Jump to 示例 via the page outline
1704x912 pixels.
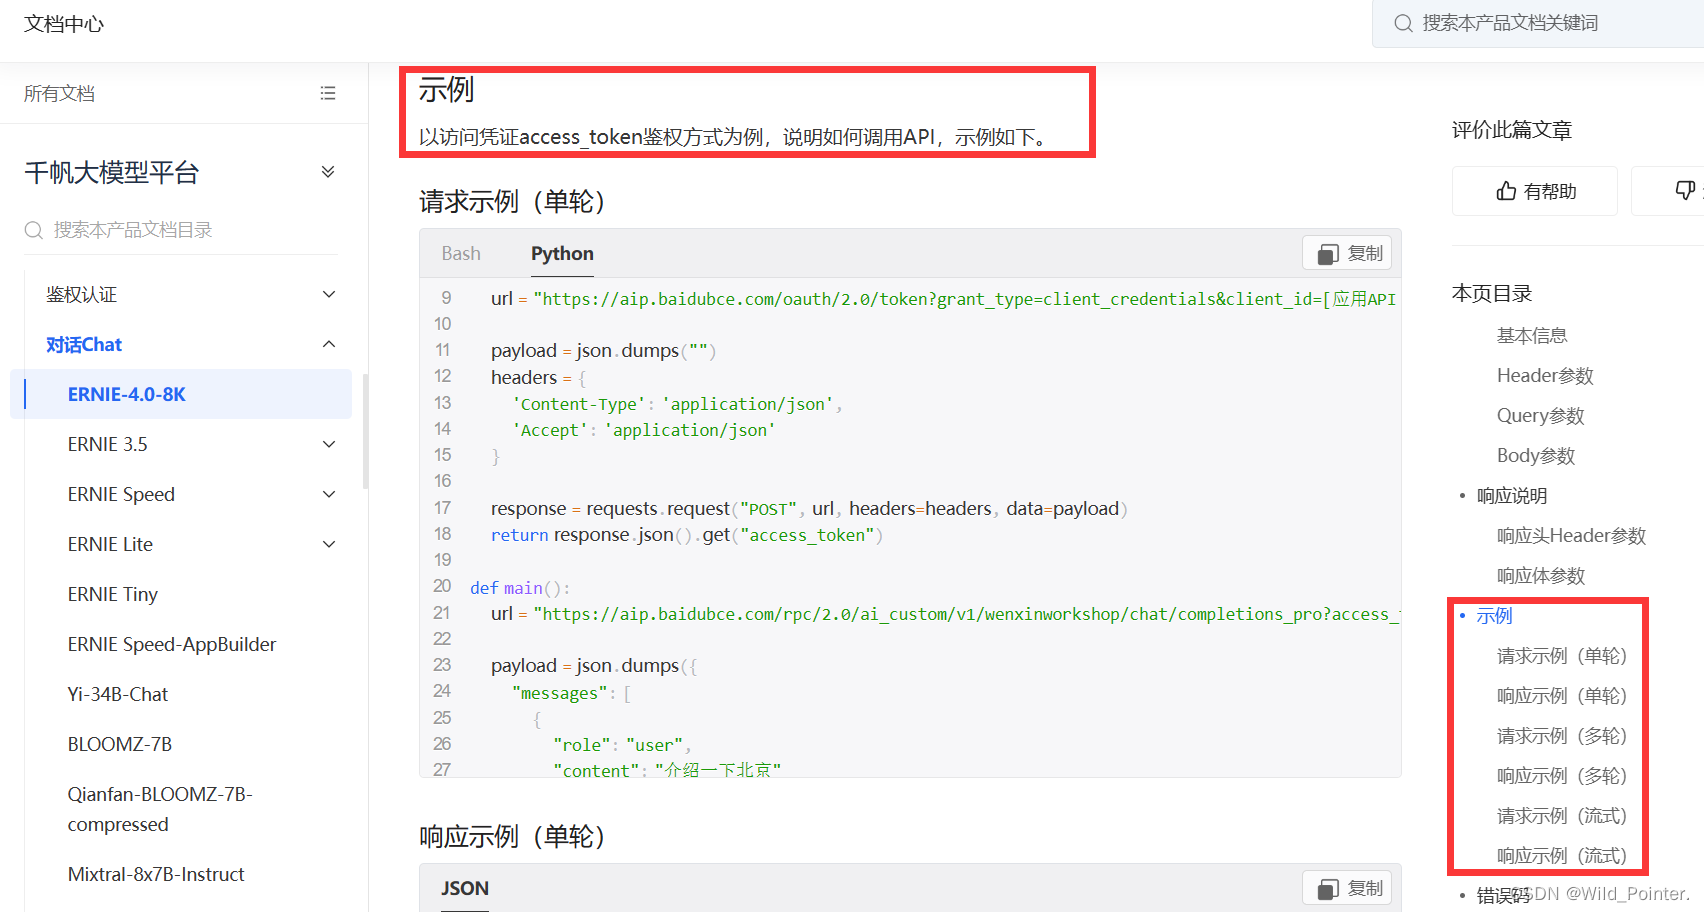(x=1494, y=615)
